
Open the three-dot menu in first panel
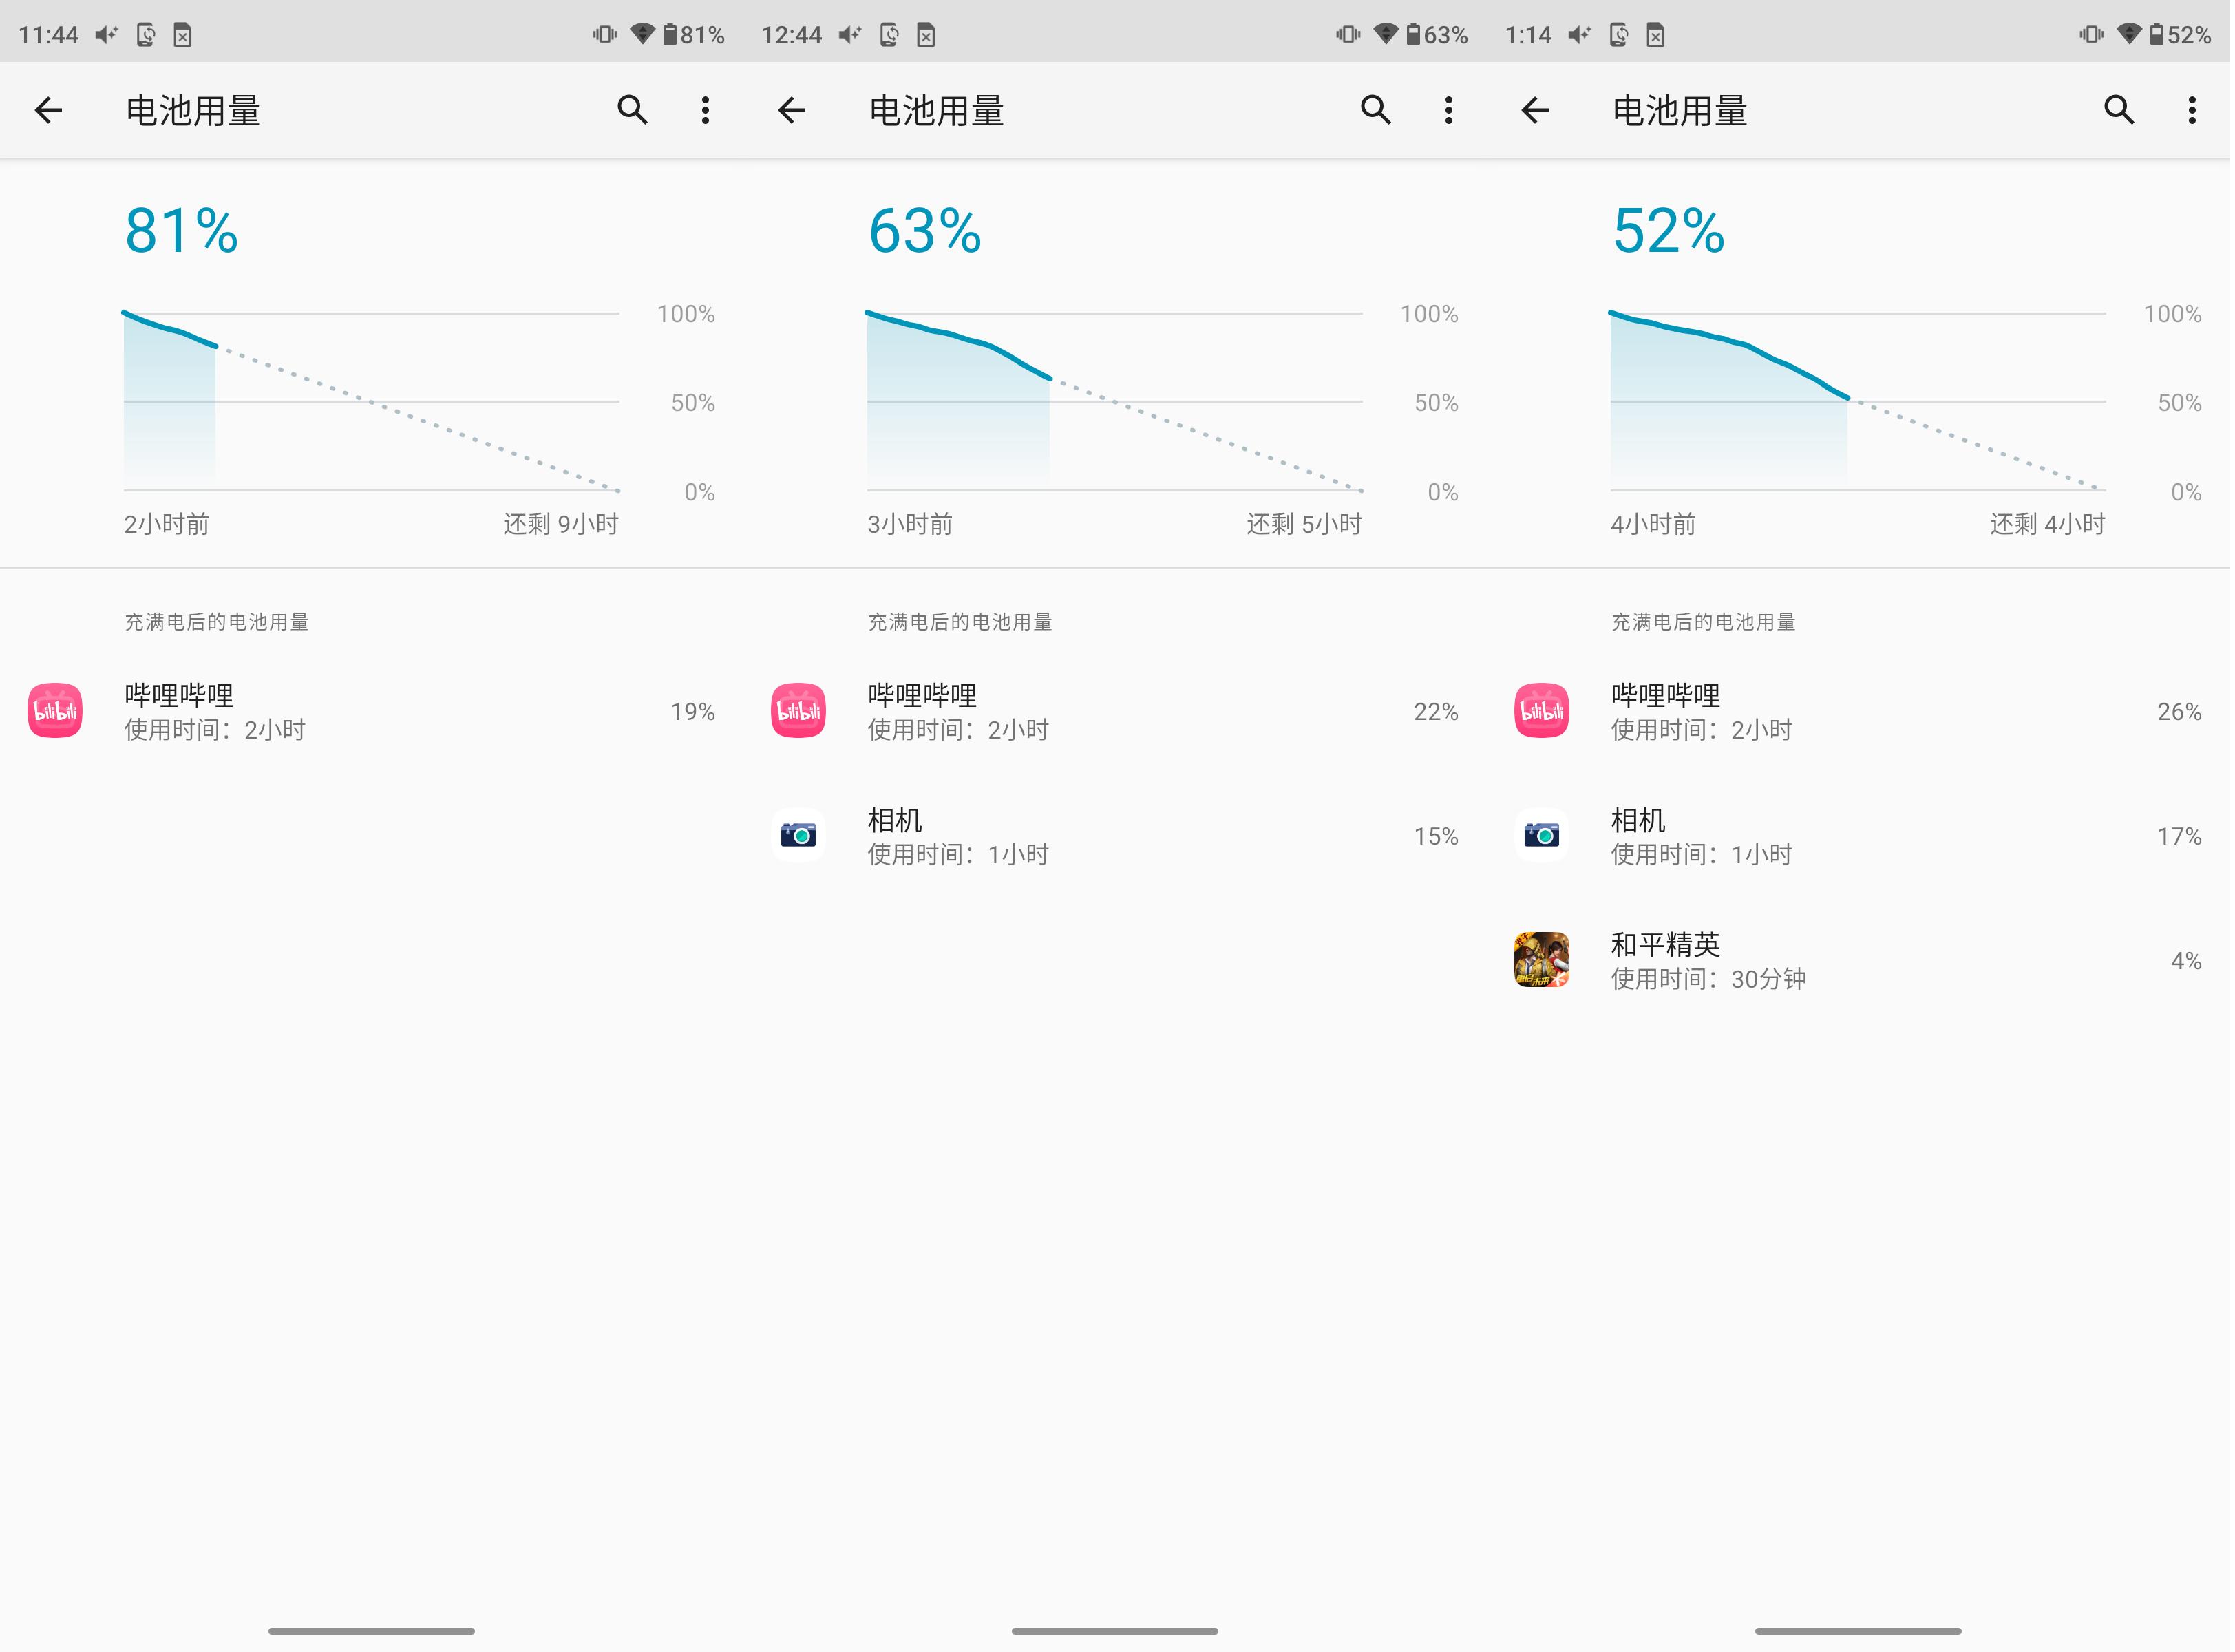705,110
